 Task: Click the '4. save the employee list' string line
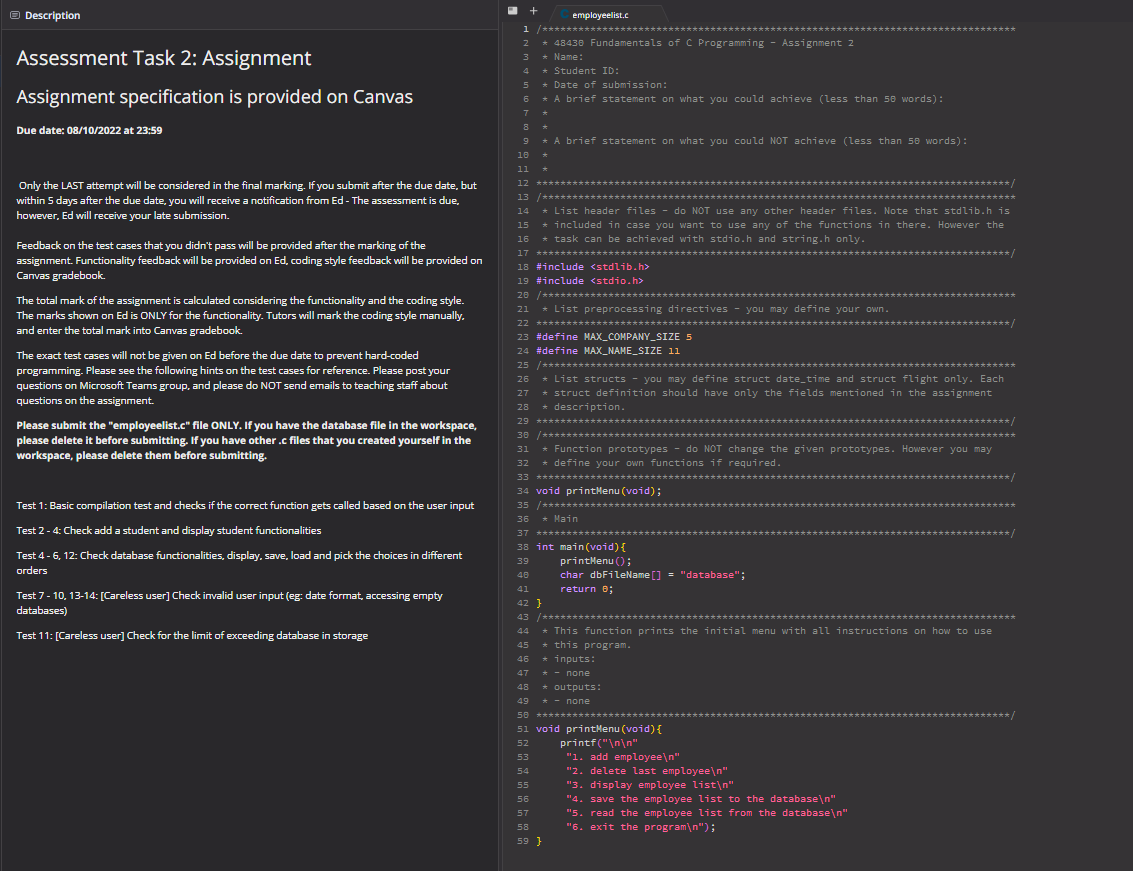coord(701,799)
